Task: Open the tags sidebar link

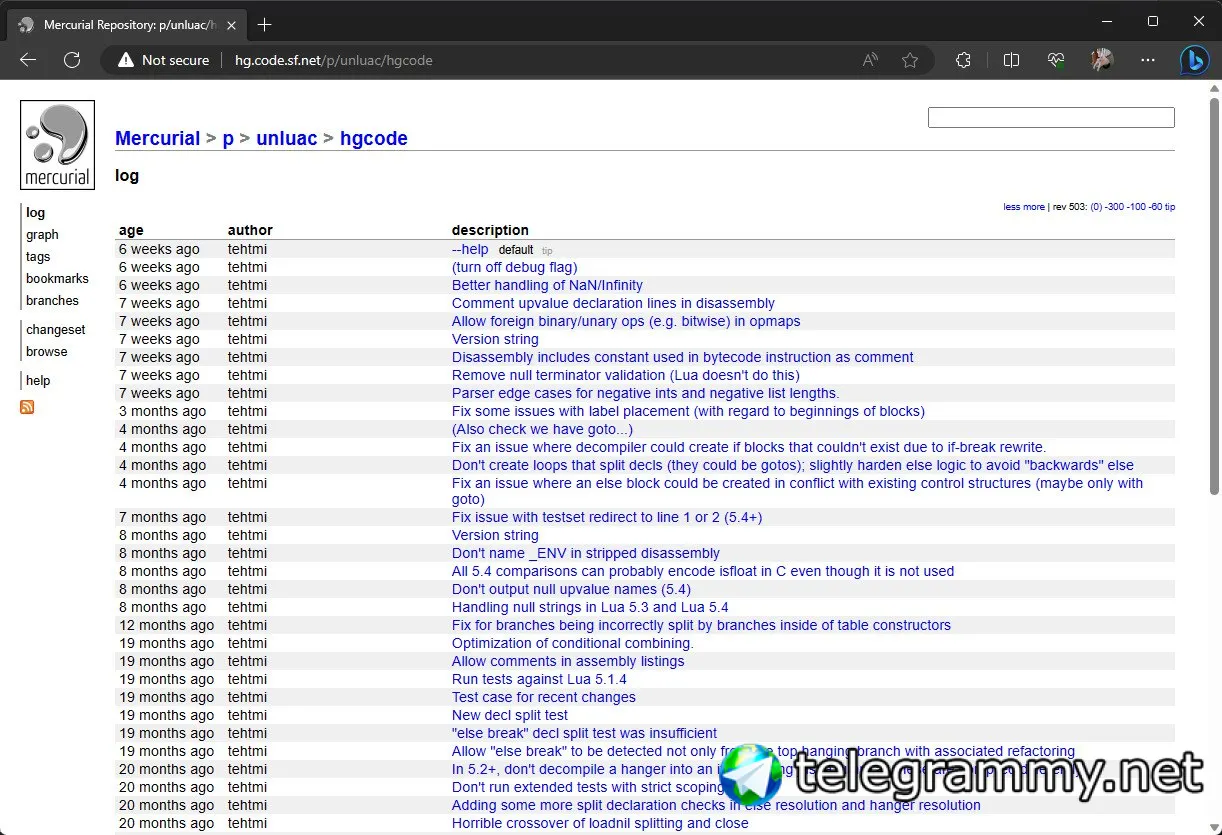Action: (38, 257)
